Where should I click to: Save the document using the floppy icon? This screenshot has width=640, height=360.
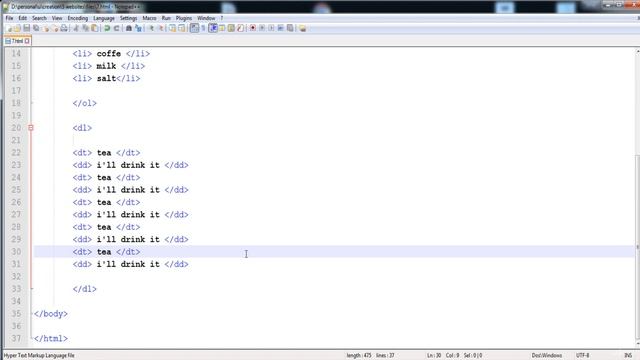pyautogui.click(x=27, y=28)
